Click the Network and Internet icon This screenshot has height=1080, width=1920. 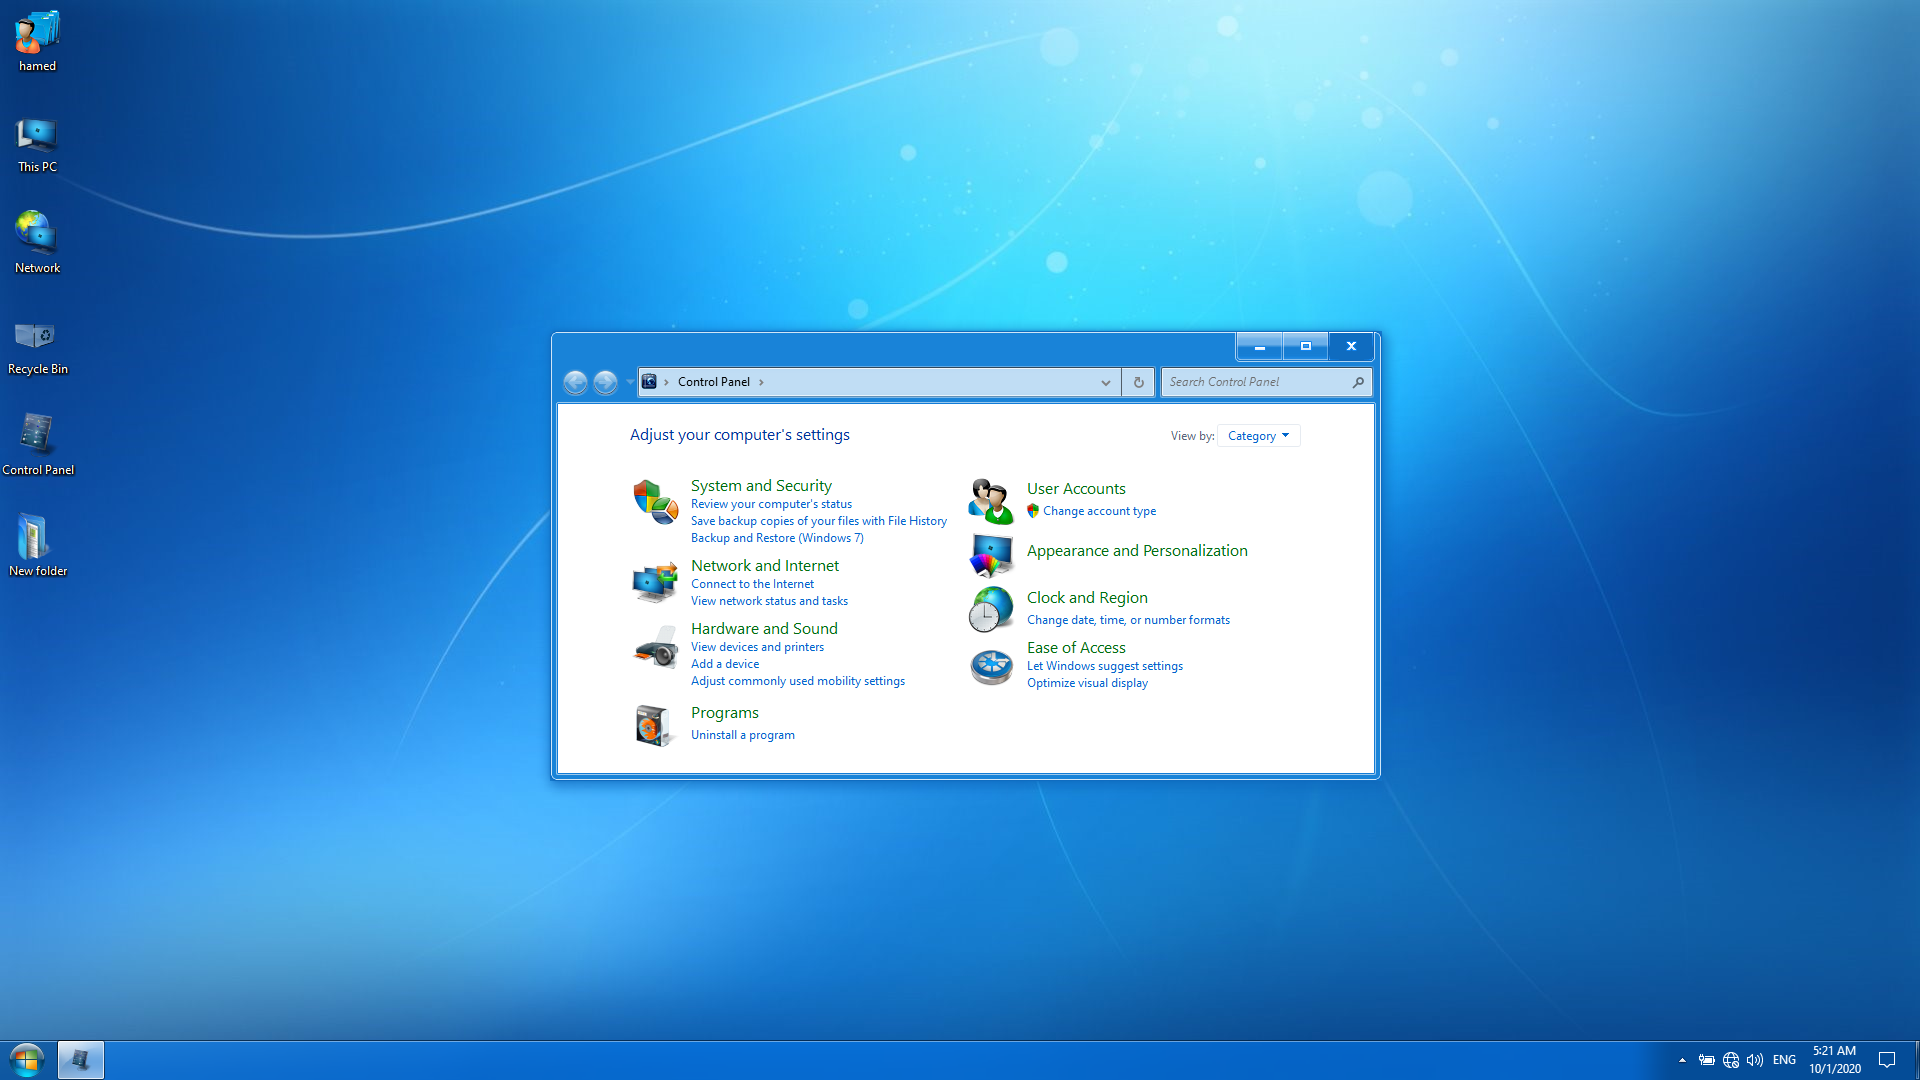[655, 582]
